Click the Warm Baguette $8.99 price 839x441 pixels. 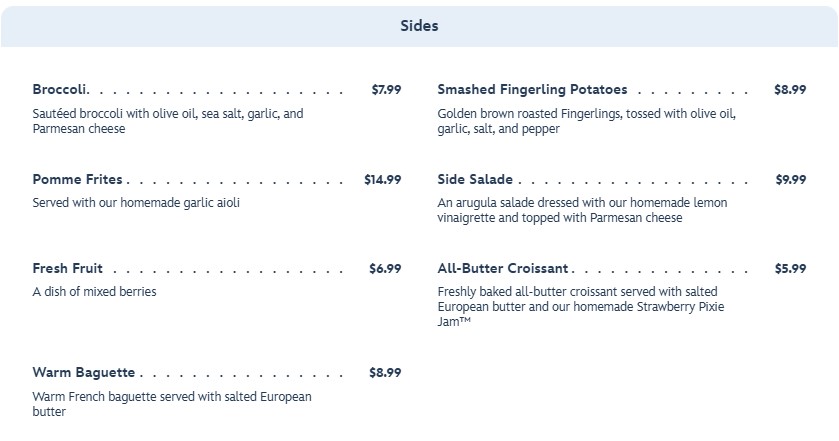[386, 373]
